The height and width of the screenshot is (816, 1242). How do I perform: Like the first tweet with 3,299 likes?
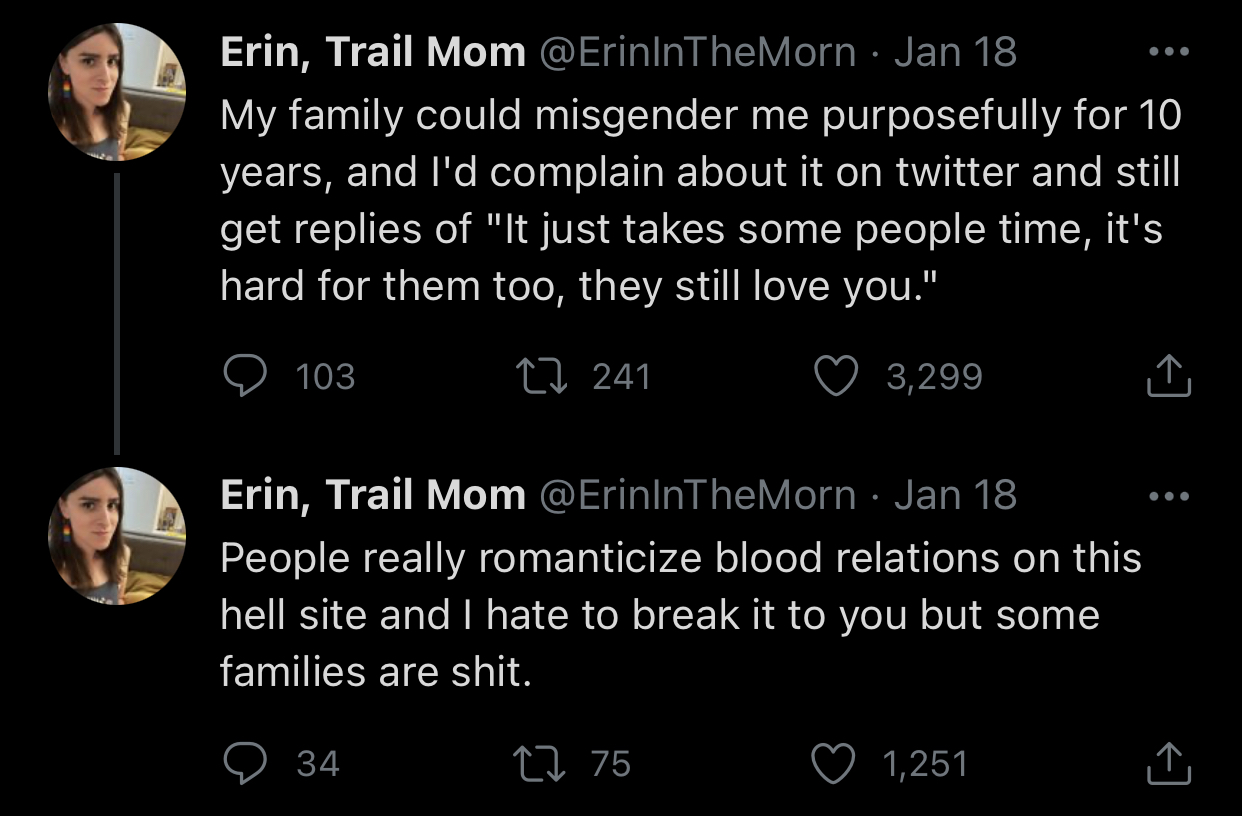pos(836,376)
